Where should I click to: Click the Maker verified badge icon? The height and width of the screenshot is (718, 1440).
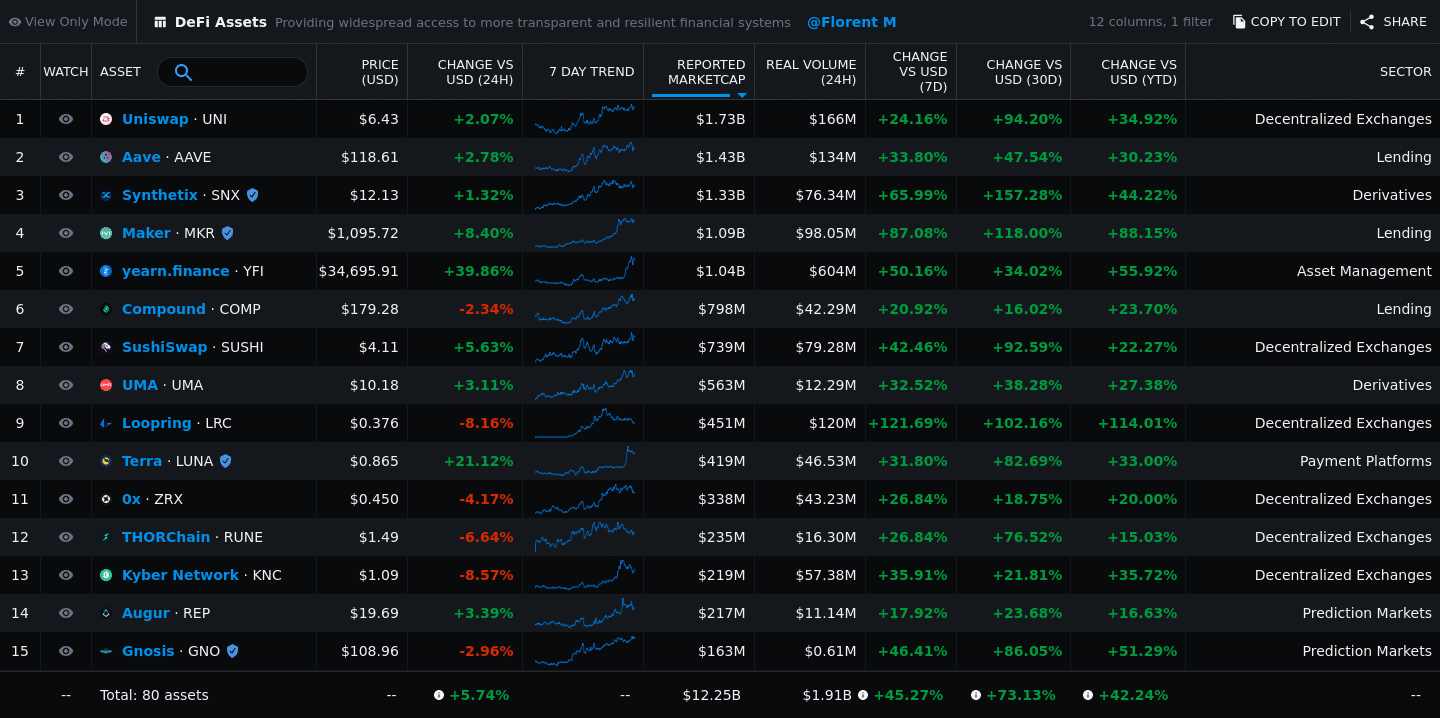tap(227, 233)
